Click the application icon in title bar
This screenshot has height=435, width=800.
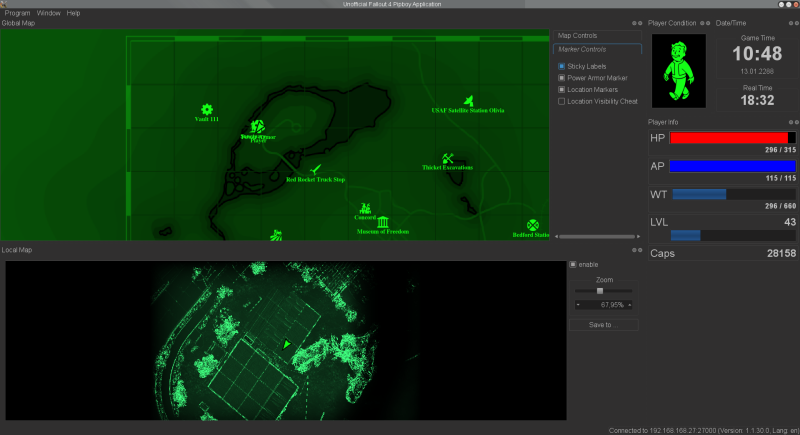click(3, 4)
